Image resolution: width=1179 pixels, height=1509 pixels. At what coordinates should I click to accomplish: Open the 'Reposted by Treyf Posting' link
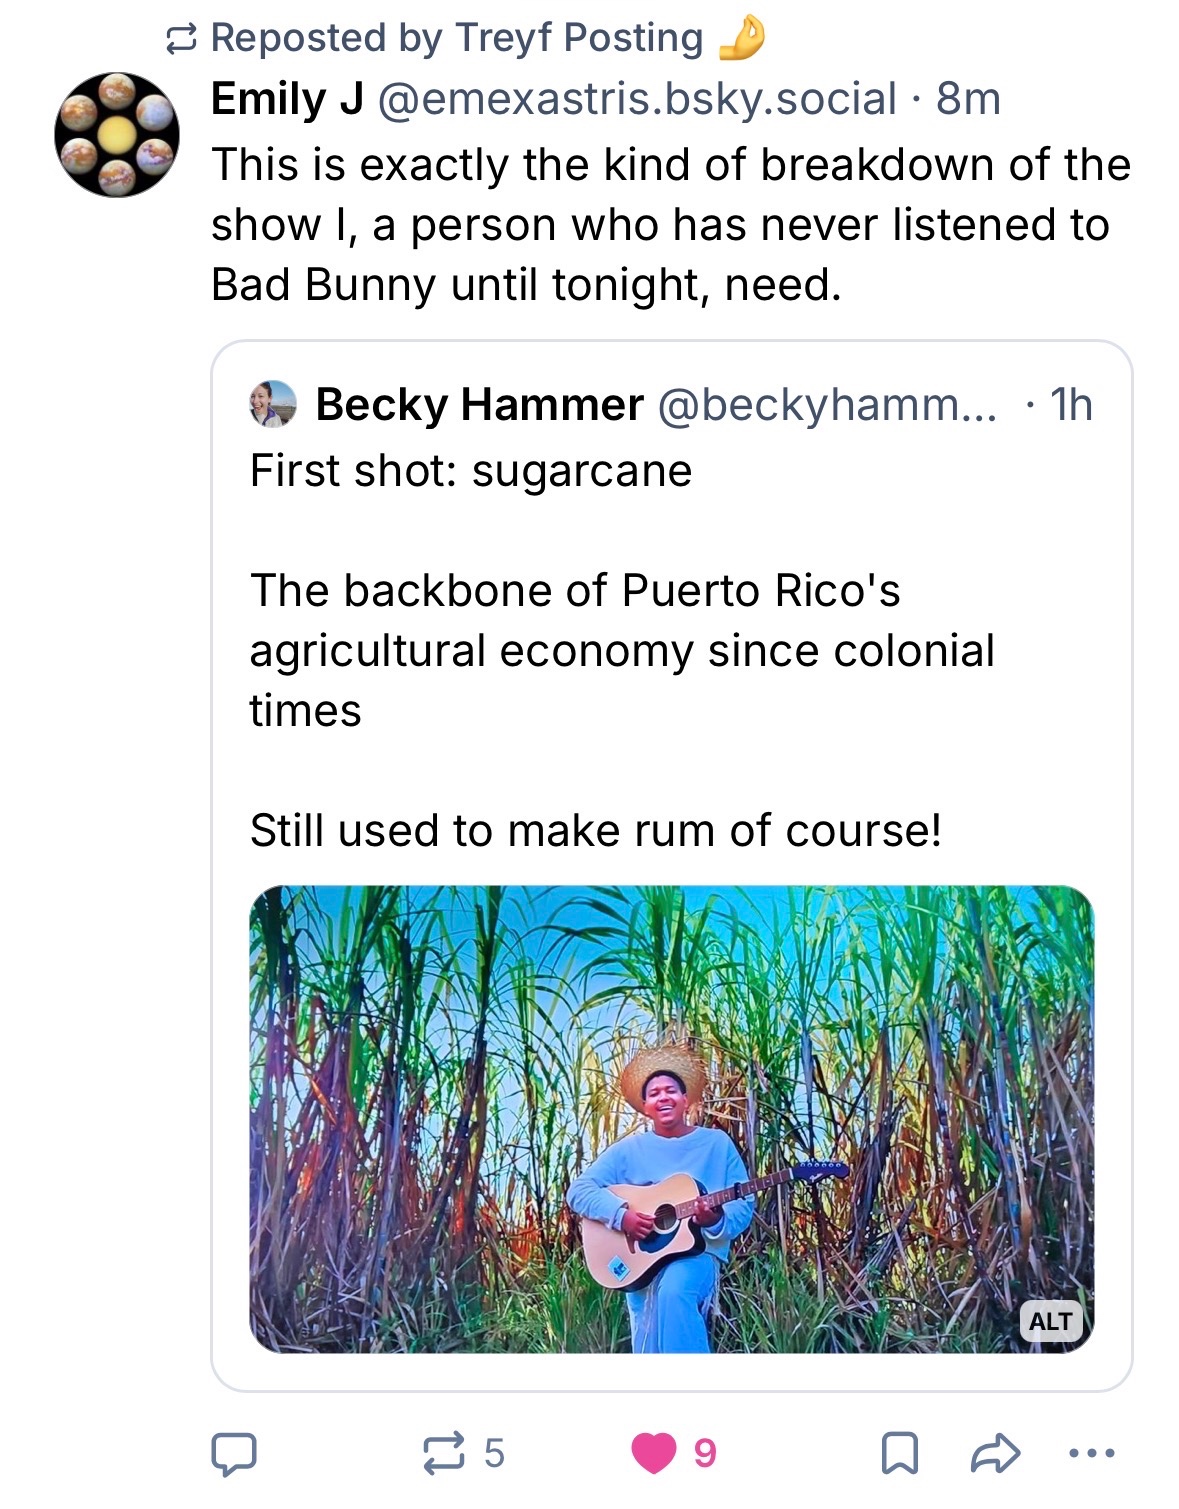click(x=457, y=38)
